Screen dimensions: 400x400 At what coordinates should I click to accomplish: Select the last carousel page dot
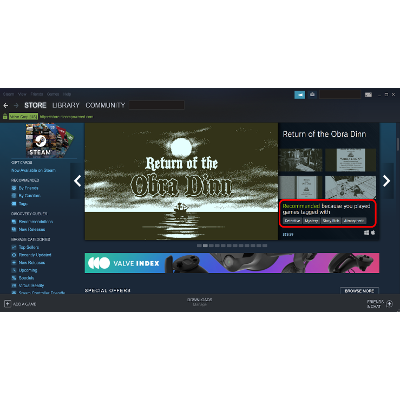[265, 246]
